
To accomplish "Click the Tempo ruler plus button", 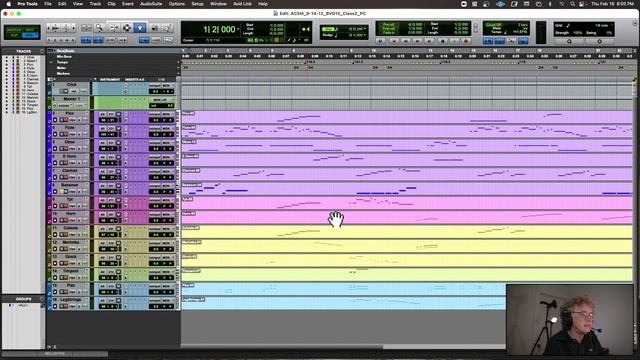I will [x=178, y=62].
